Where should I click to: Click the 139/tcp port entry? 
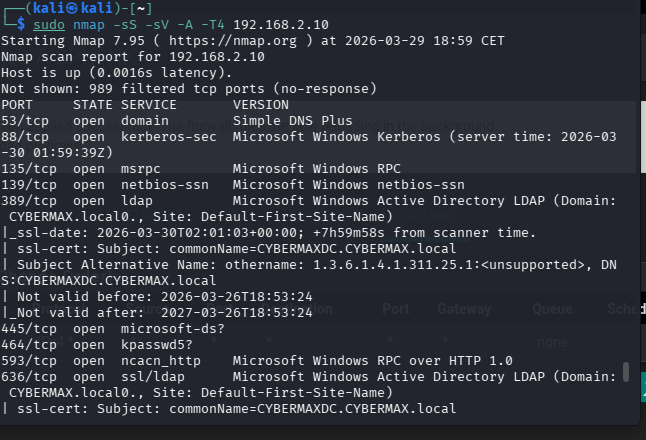click(x=29, y=184)
